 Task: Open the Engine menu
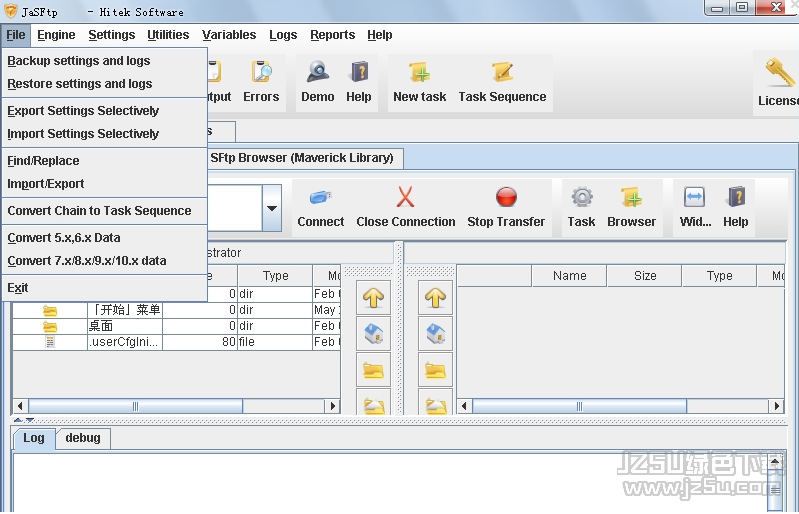coord(56,35)
